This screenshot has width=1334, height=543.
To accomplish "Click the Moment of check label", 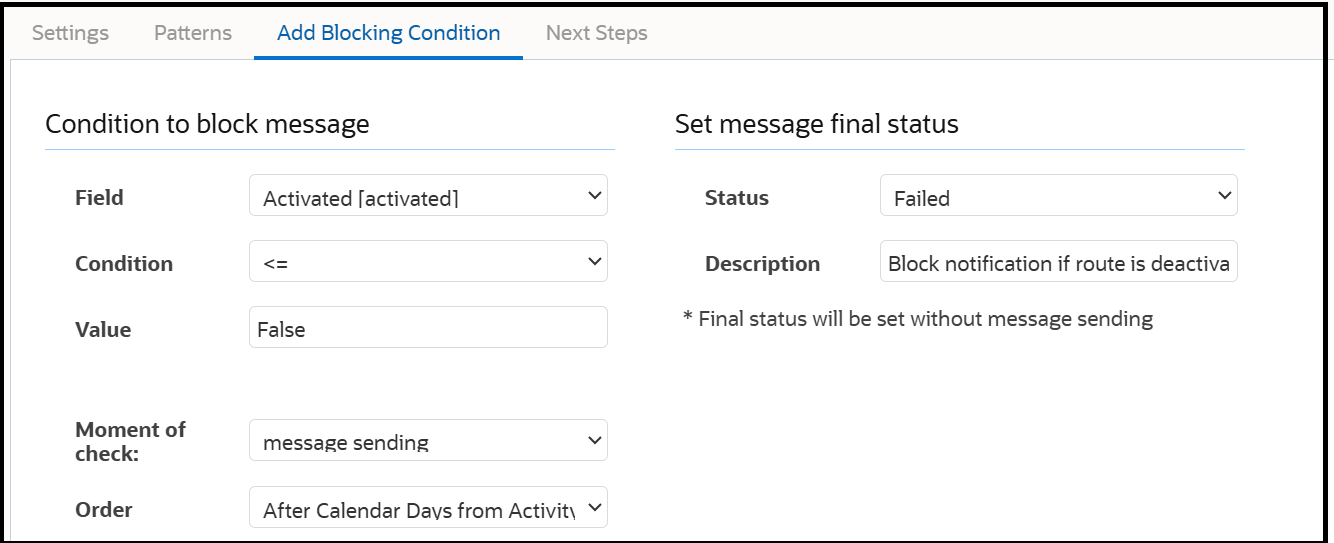I will 130,441.
